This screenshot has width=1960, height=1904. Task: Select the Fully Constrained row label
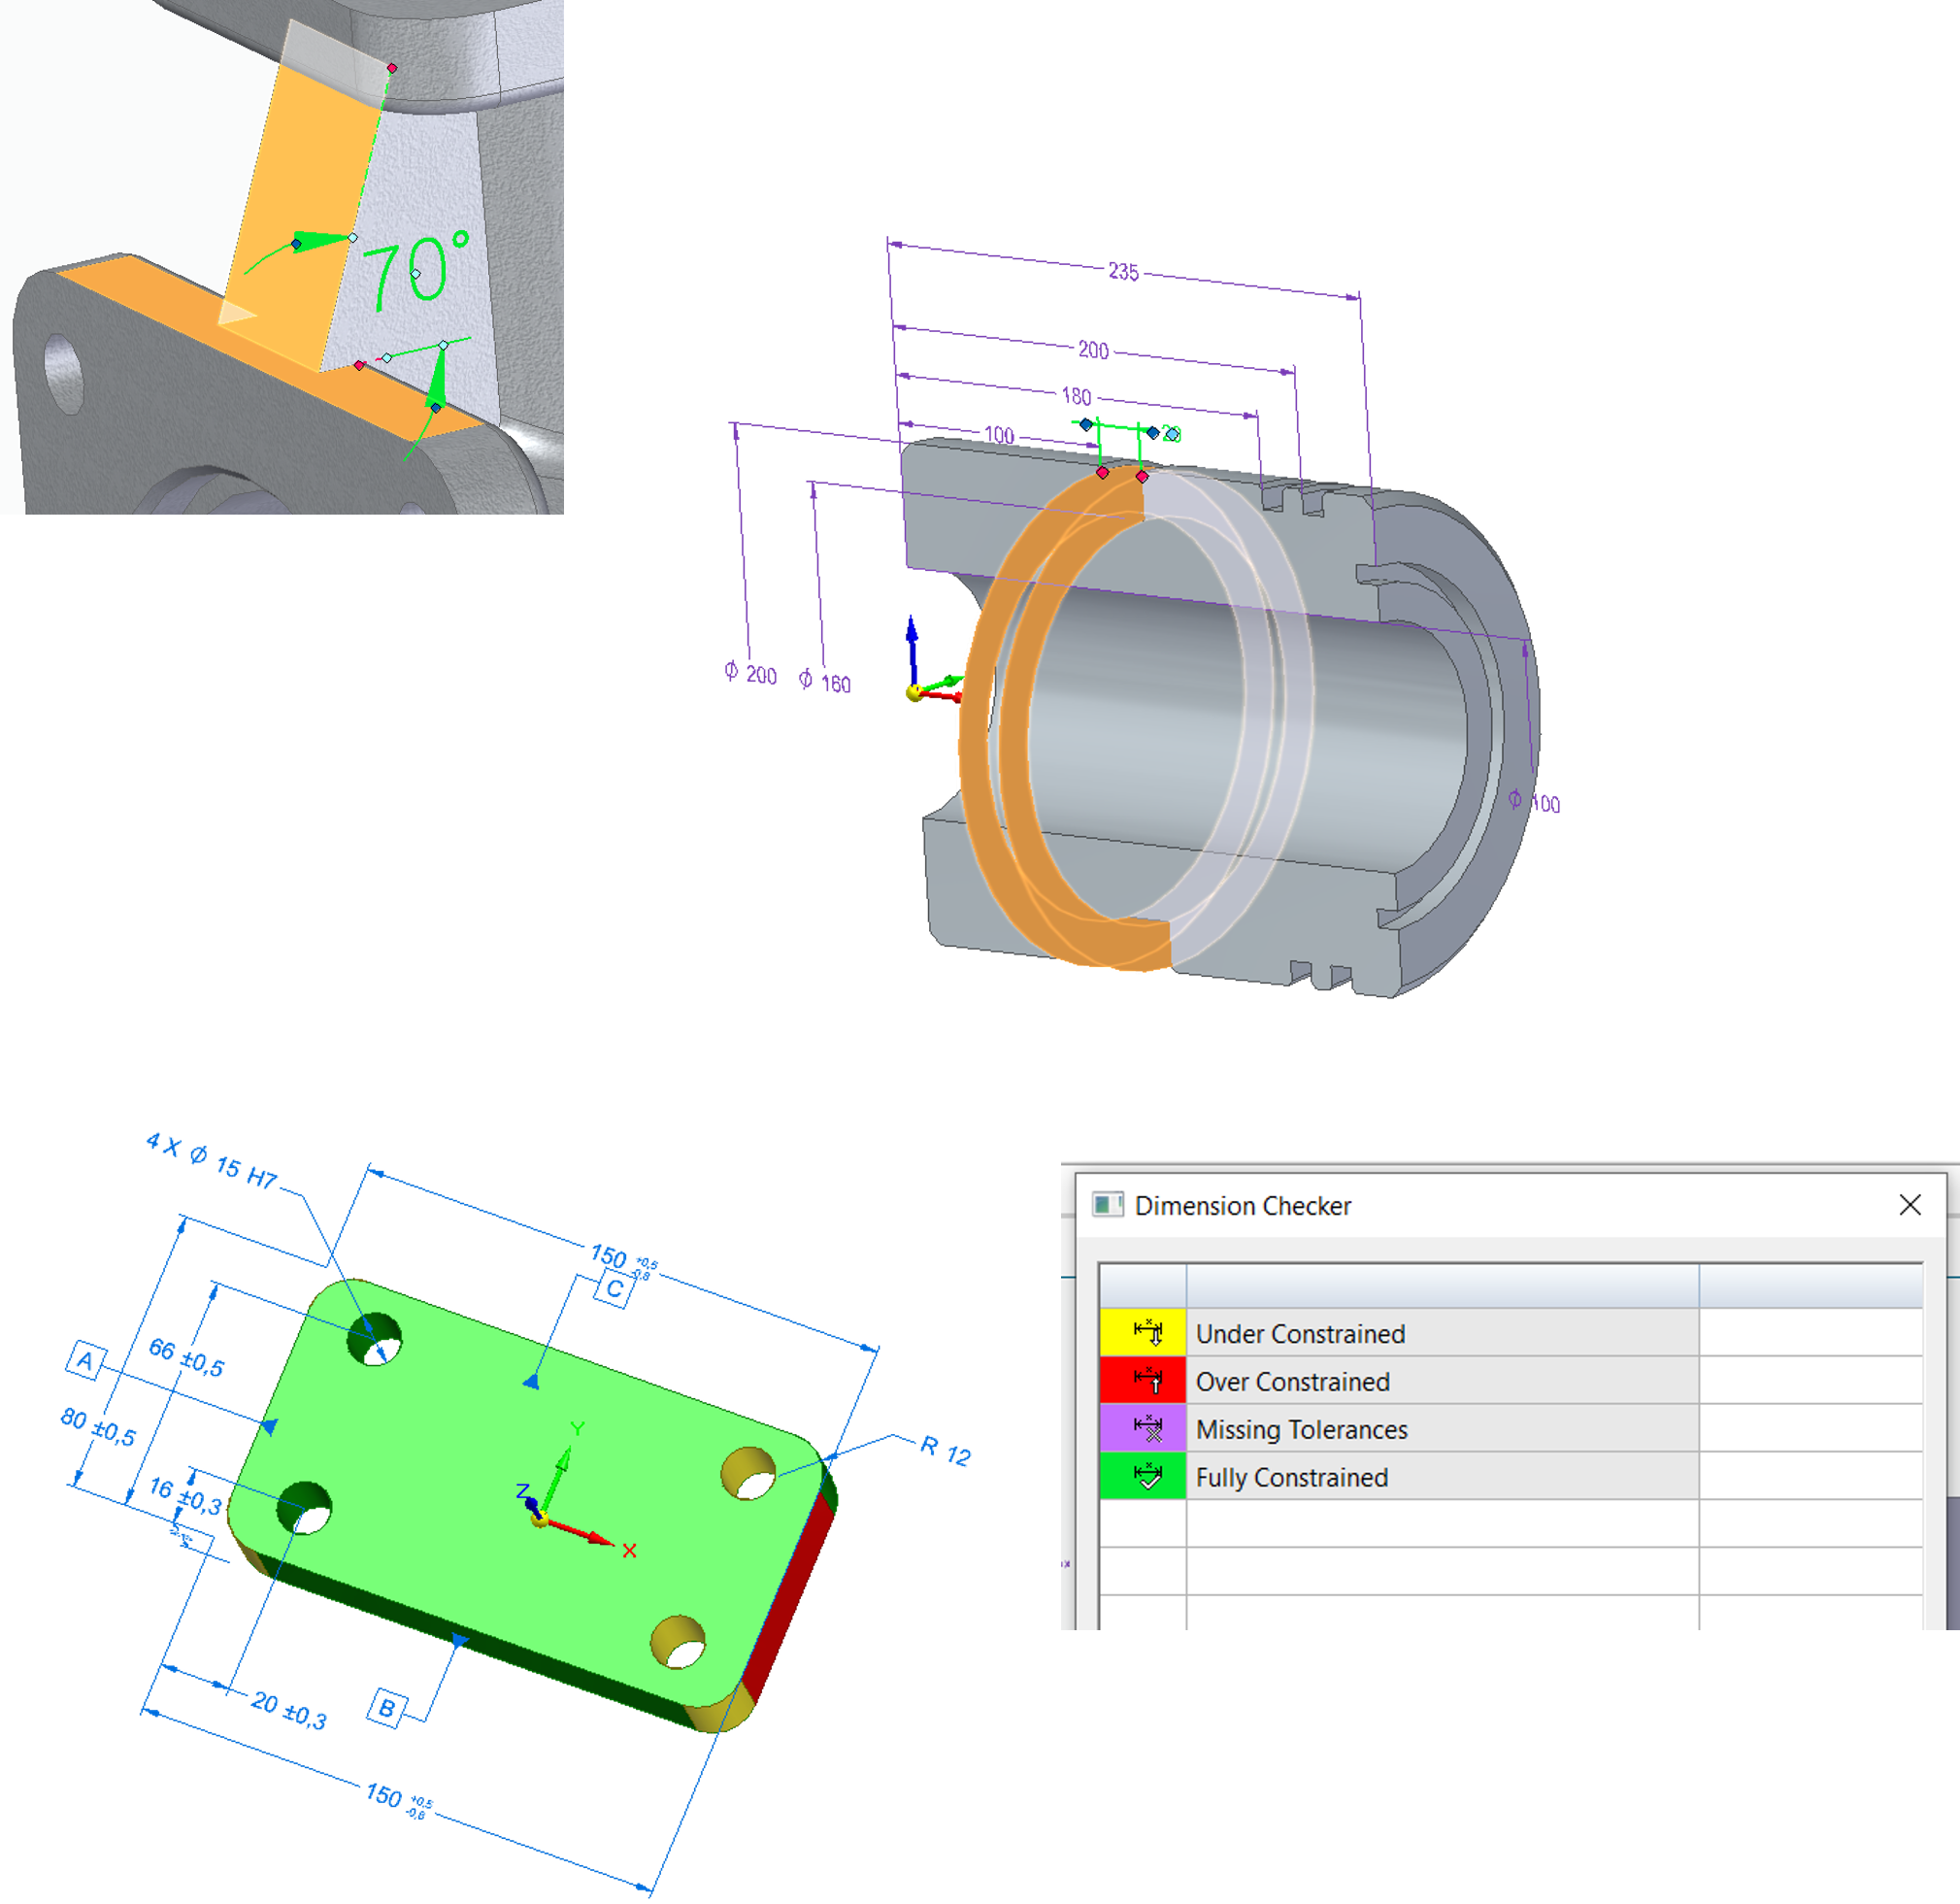[x=1291, y=1478]
